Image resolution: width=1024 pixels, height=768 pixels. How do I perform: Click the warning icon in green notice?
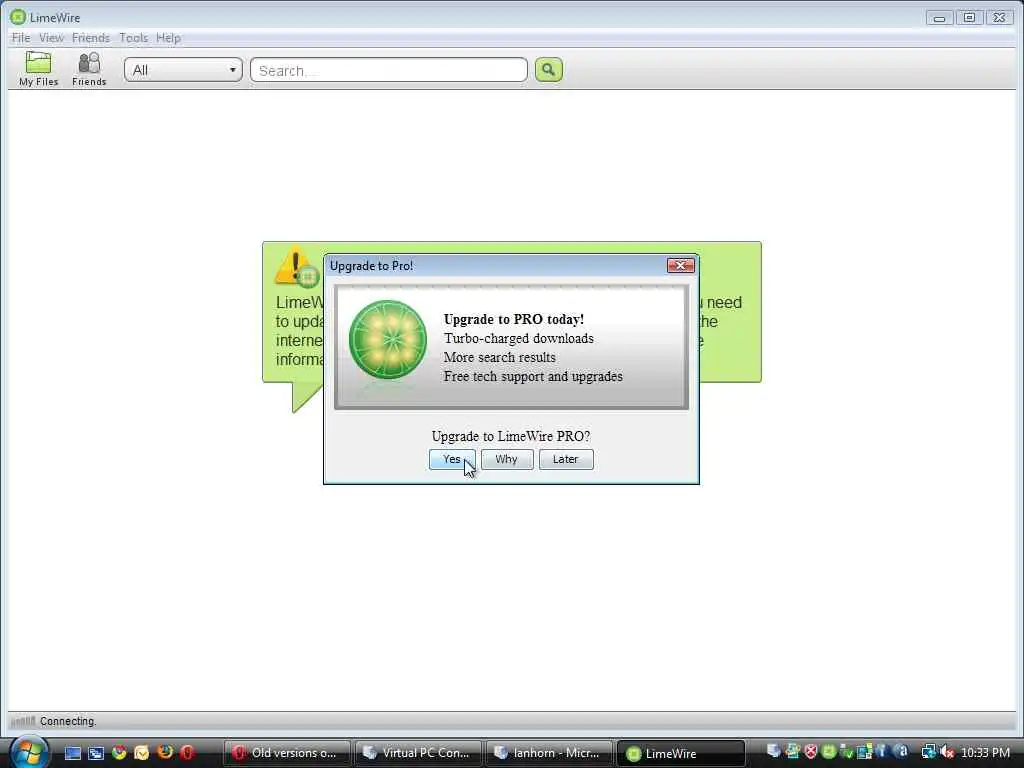click(x=294, y=266)
